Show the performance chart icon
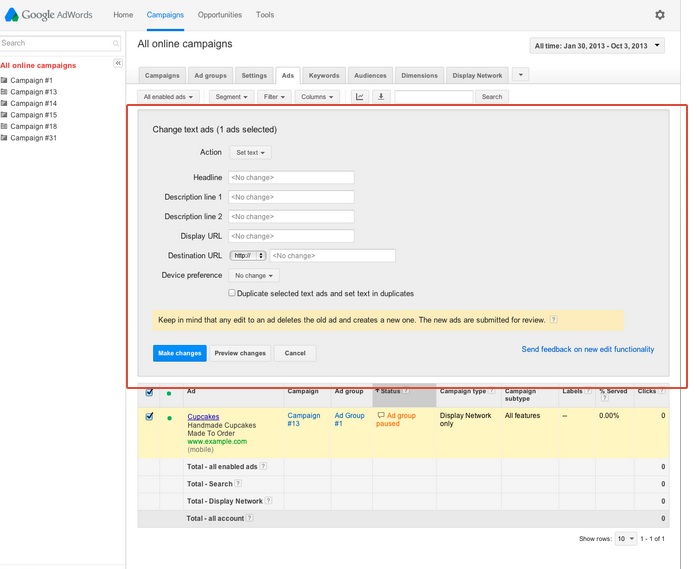Screen dimensions: 697x569 360,96
